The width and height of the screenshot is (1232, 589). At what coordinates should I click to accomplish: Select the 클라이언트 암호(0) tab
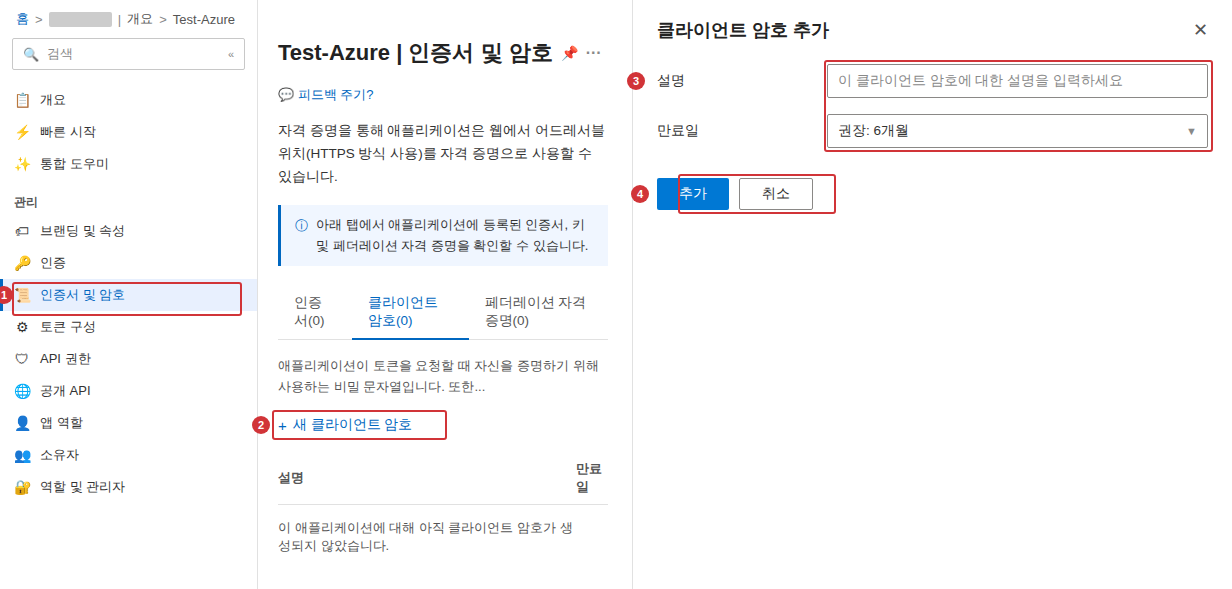(410, 311)
